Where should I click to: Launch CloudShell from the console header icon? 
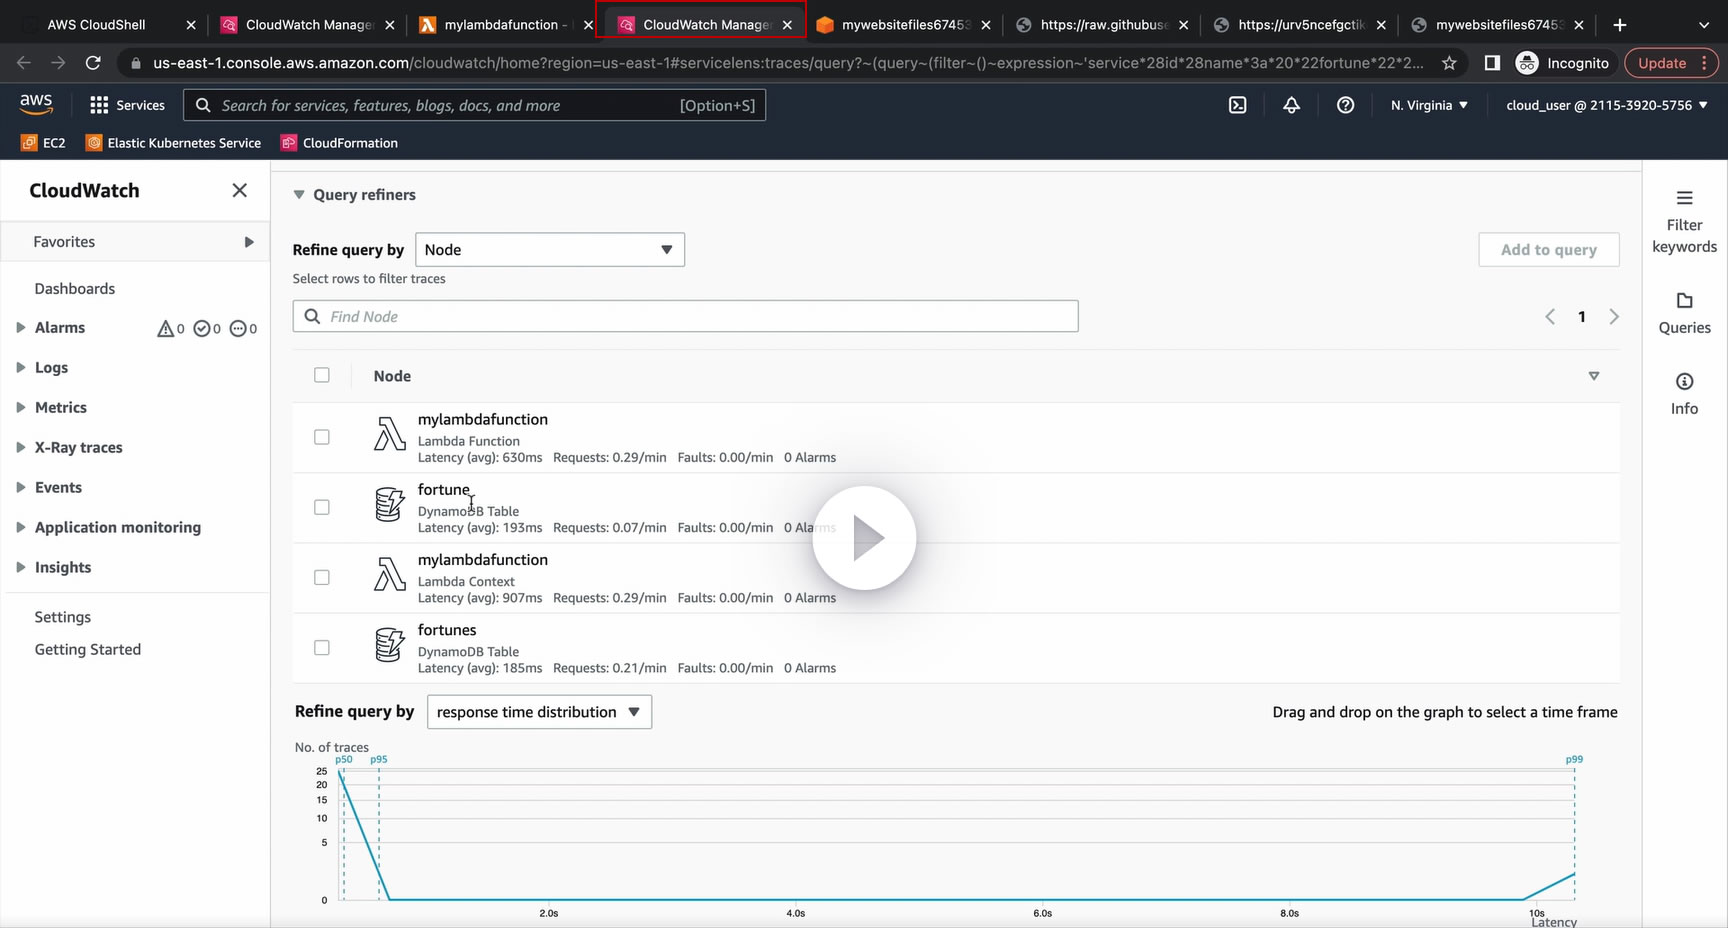click(x=1237, y=105)
